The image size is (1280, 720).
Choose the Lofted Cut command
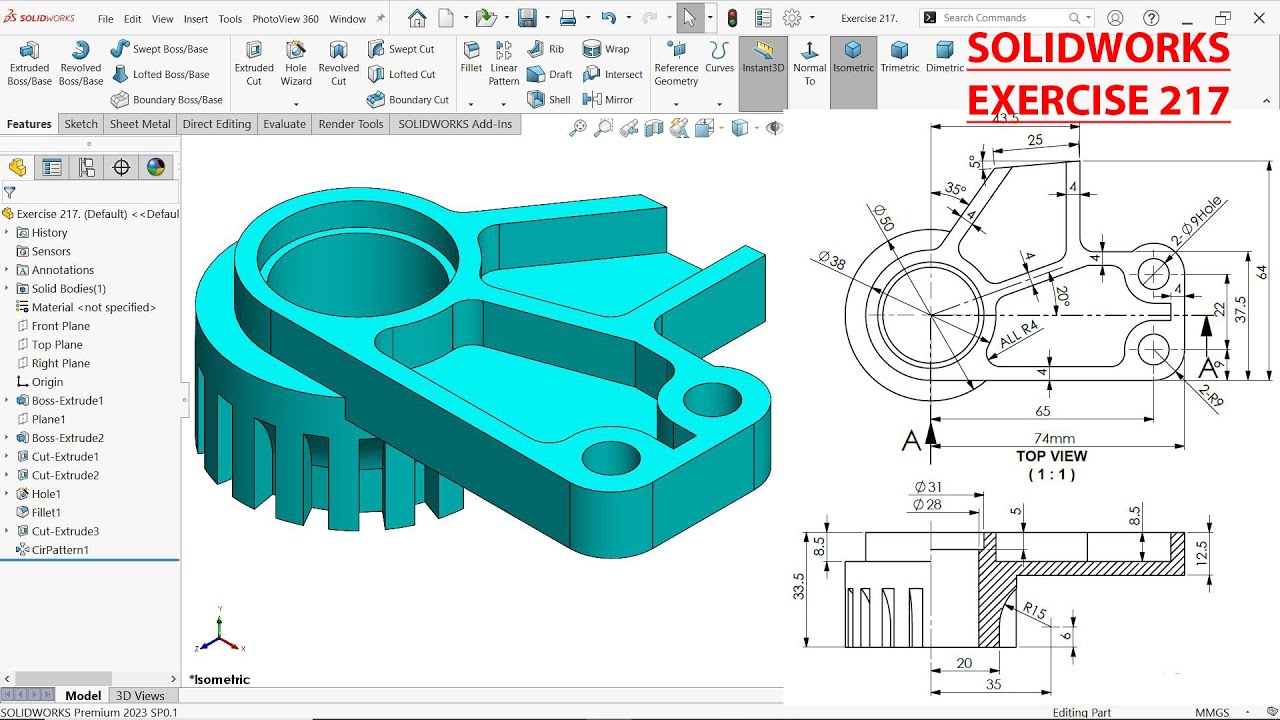(x=401, y=74)
